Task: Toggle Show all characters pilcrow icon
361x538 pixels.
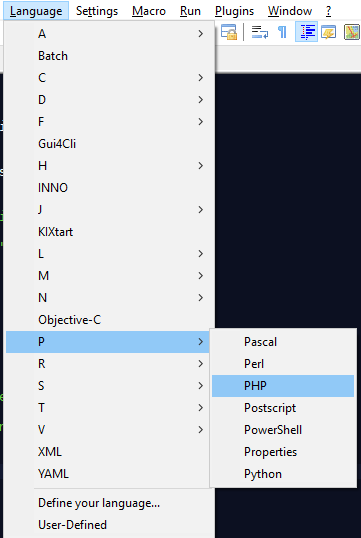Action: point(282,32)
